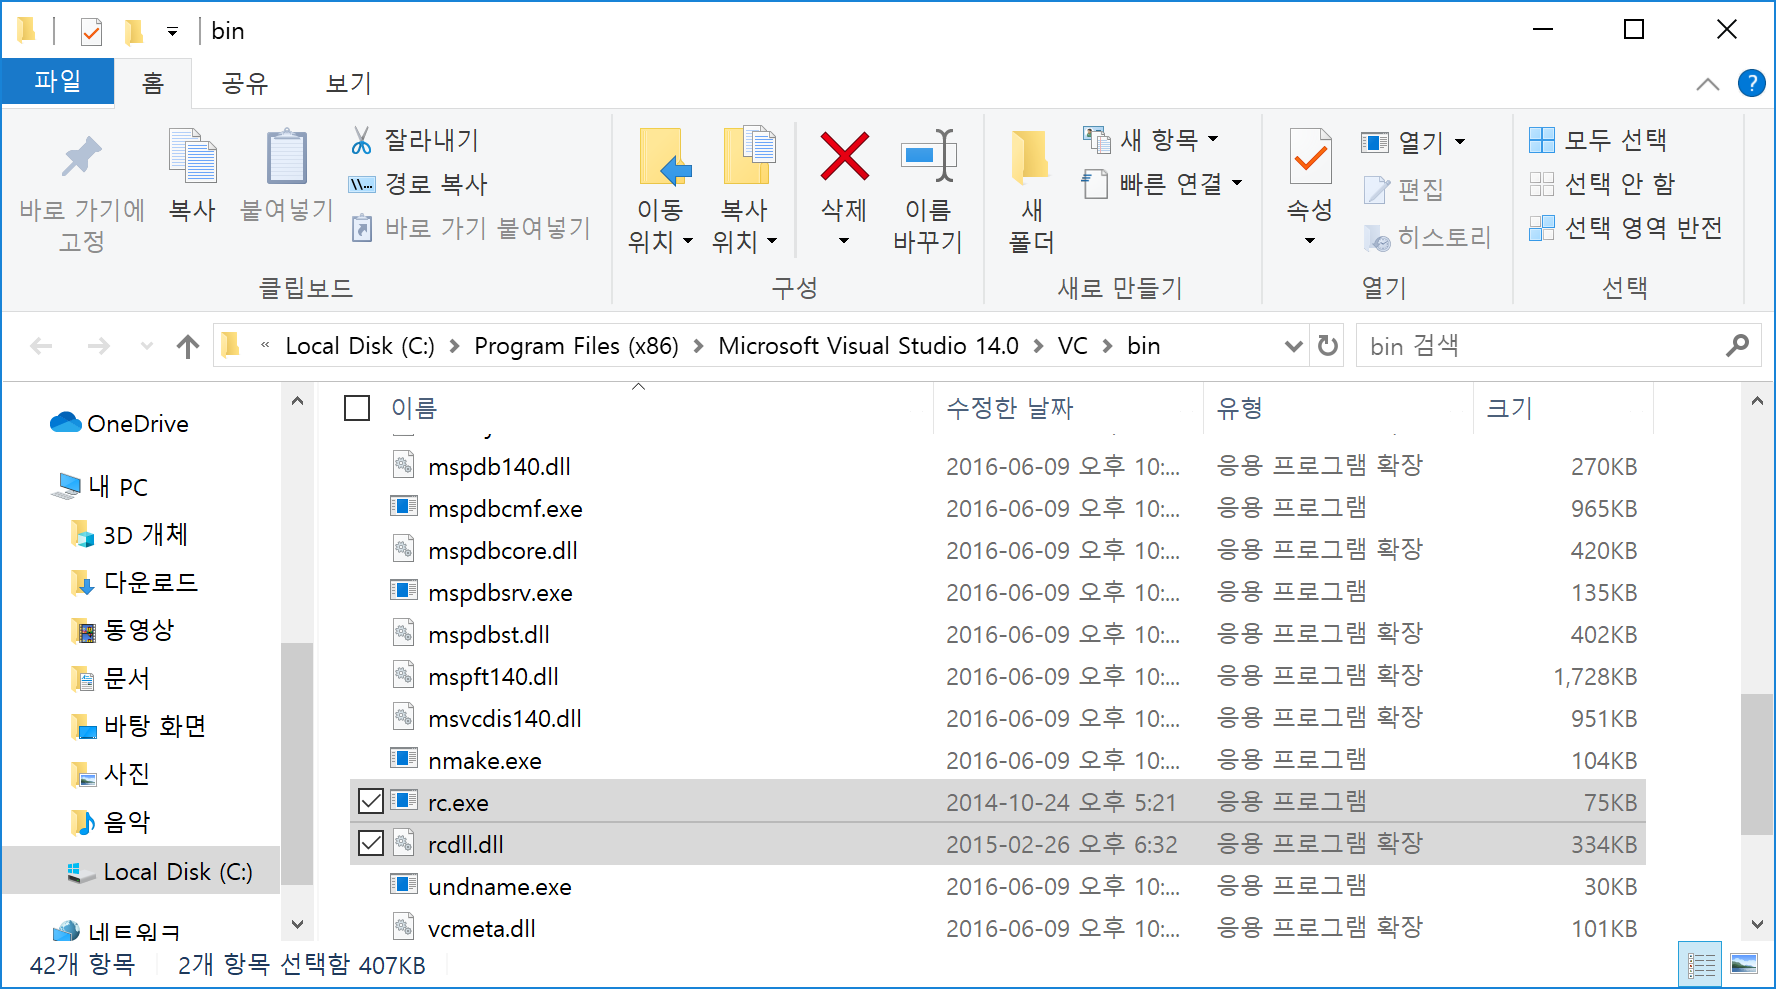The image size is (1776, 989).
Task: Select the mspdbcmf.exe file
Action: tap(505, 509)
